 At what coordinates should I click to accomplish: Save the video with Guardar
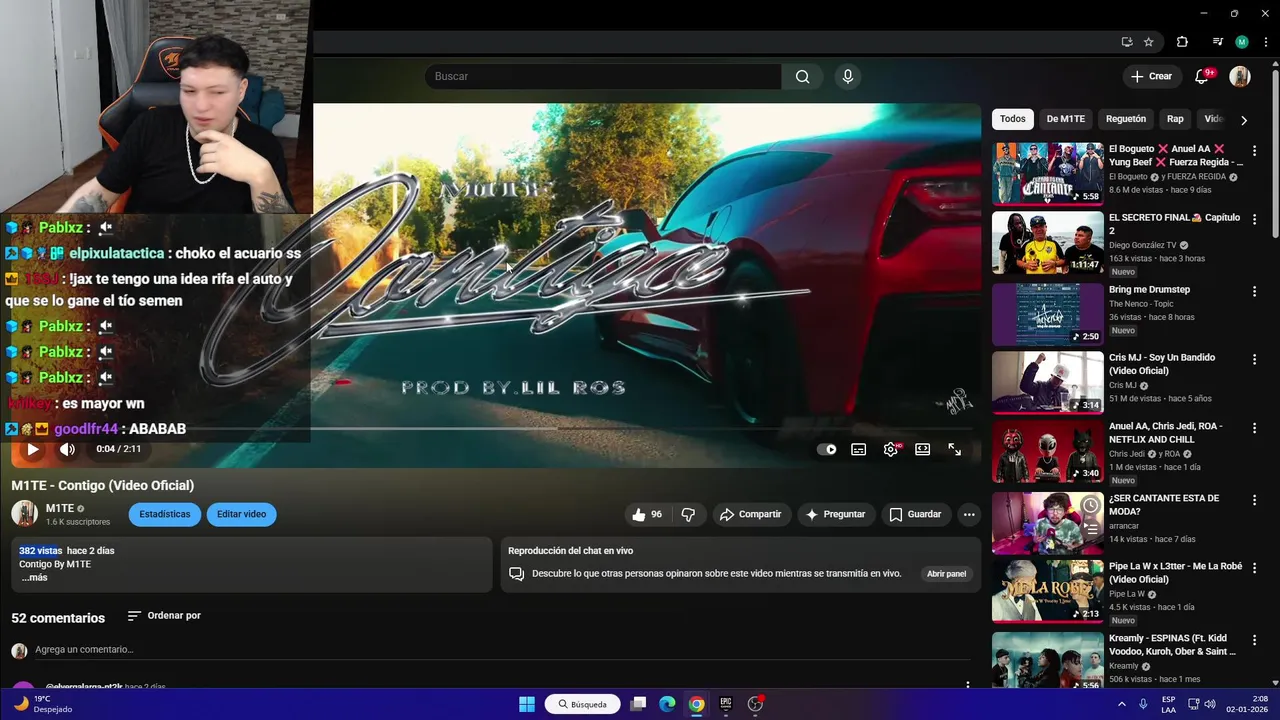pyautogui.click(x=915, y=514)
